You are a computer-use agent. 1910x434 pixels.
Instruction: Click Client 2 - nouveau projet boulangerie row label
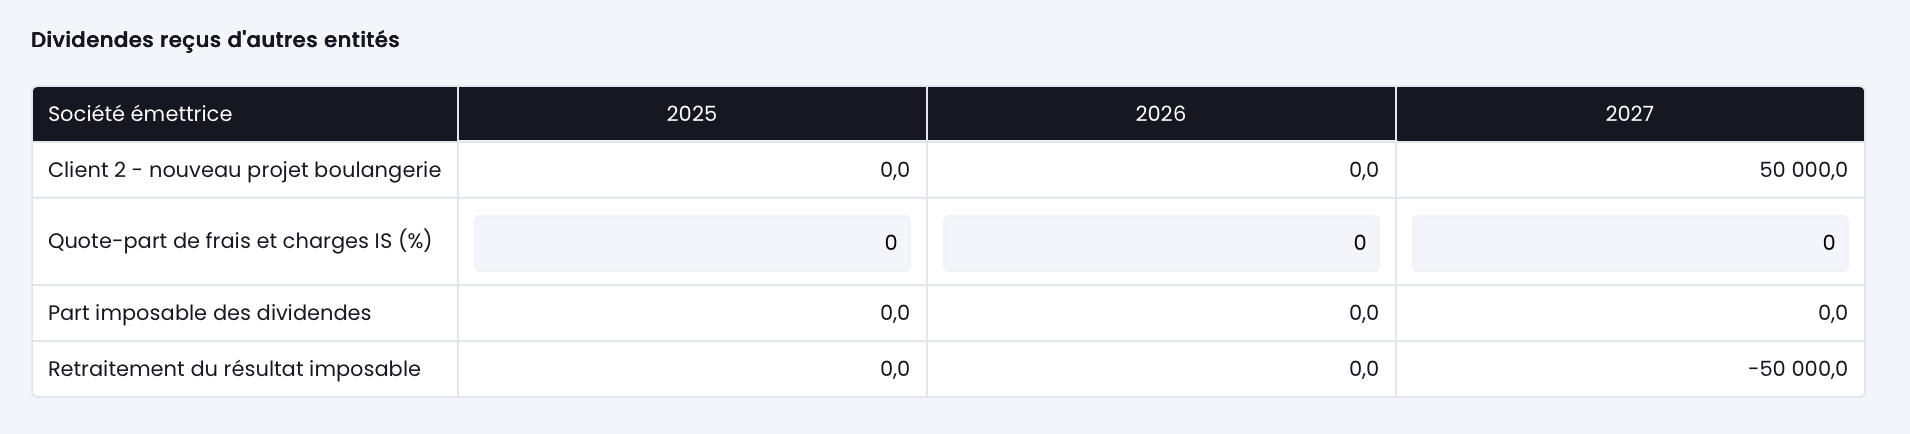click(x=244, y=170)
